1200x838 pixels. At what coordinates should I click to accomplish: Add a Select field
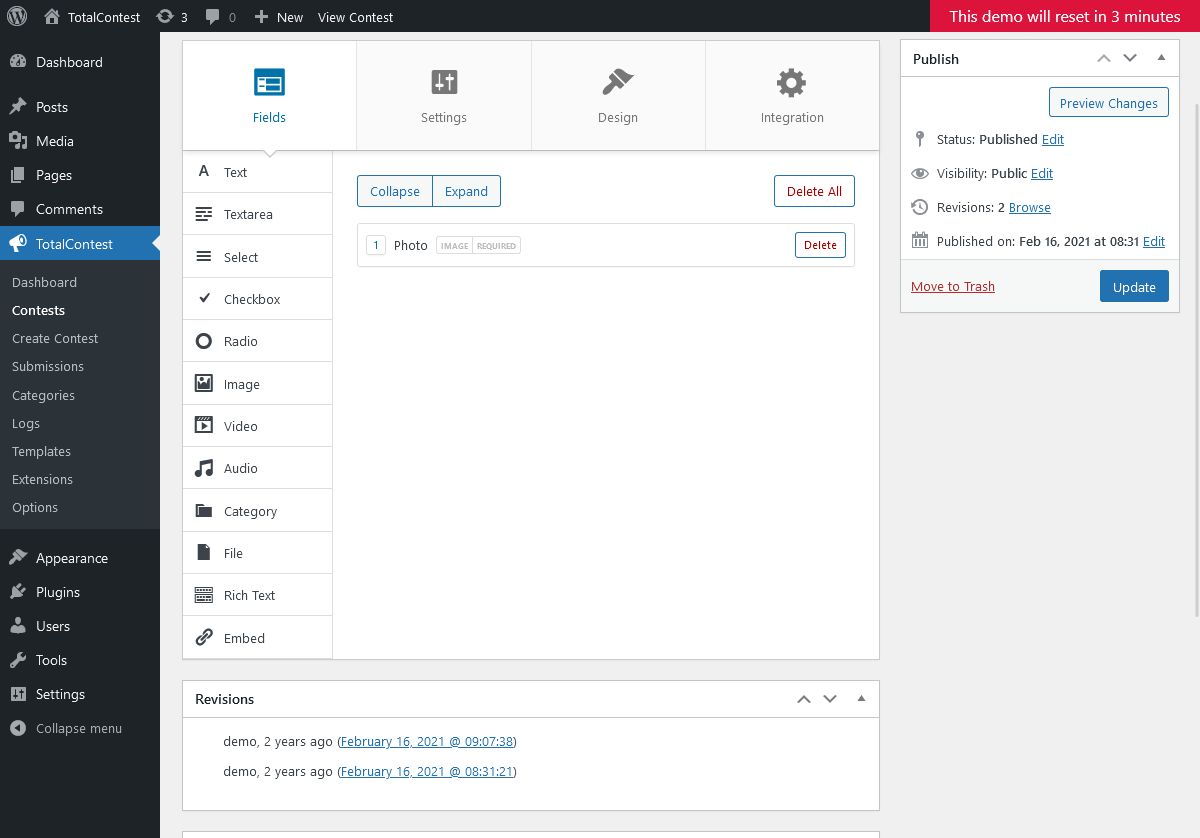257,257
